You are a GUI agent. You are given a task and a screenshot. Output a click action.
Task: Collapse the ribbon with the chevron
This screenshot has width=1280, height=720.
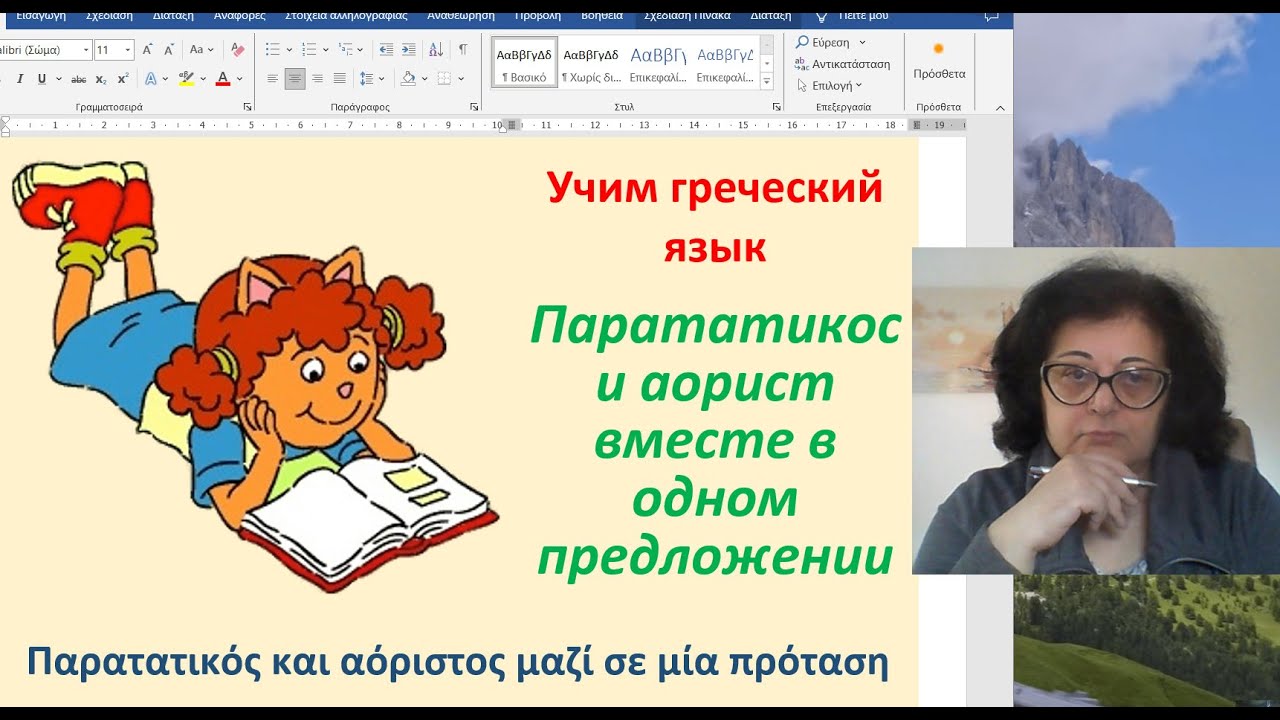pos(1000,107)
